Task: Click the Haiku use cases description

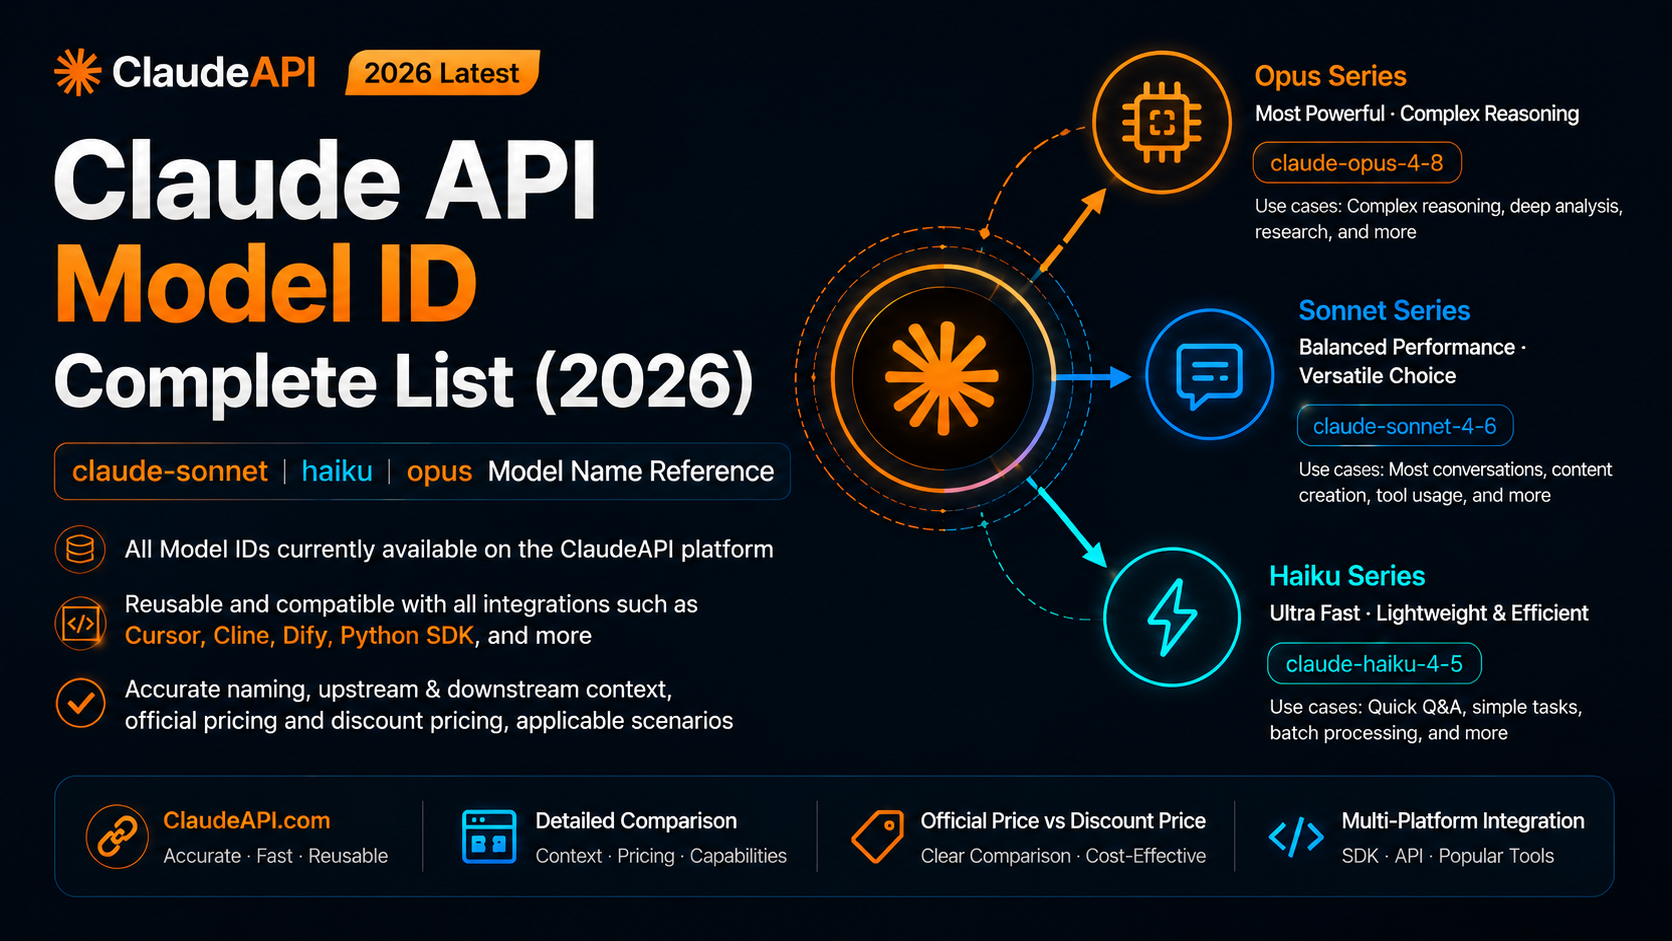Action: pos(1426,720)
